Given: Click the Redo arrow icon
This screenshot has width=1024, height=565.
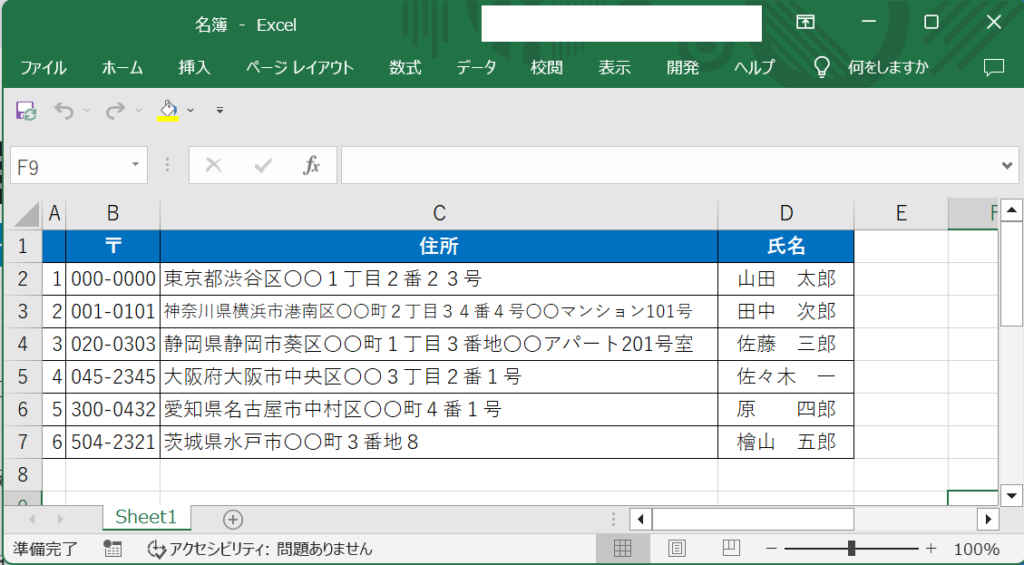Looking at the screenshot, I should click(116, 110).
